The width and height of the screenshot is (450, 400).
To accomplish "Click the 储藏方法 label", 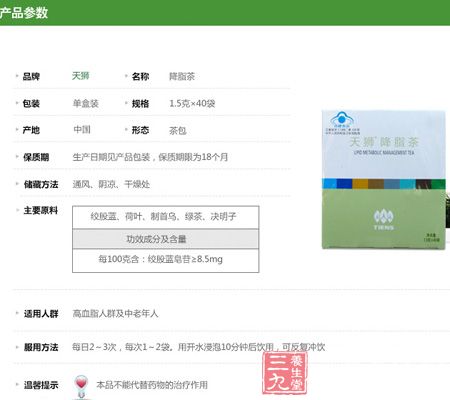I will click(41, 184).
